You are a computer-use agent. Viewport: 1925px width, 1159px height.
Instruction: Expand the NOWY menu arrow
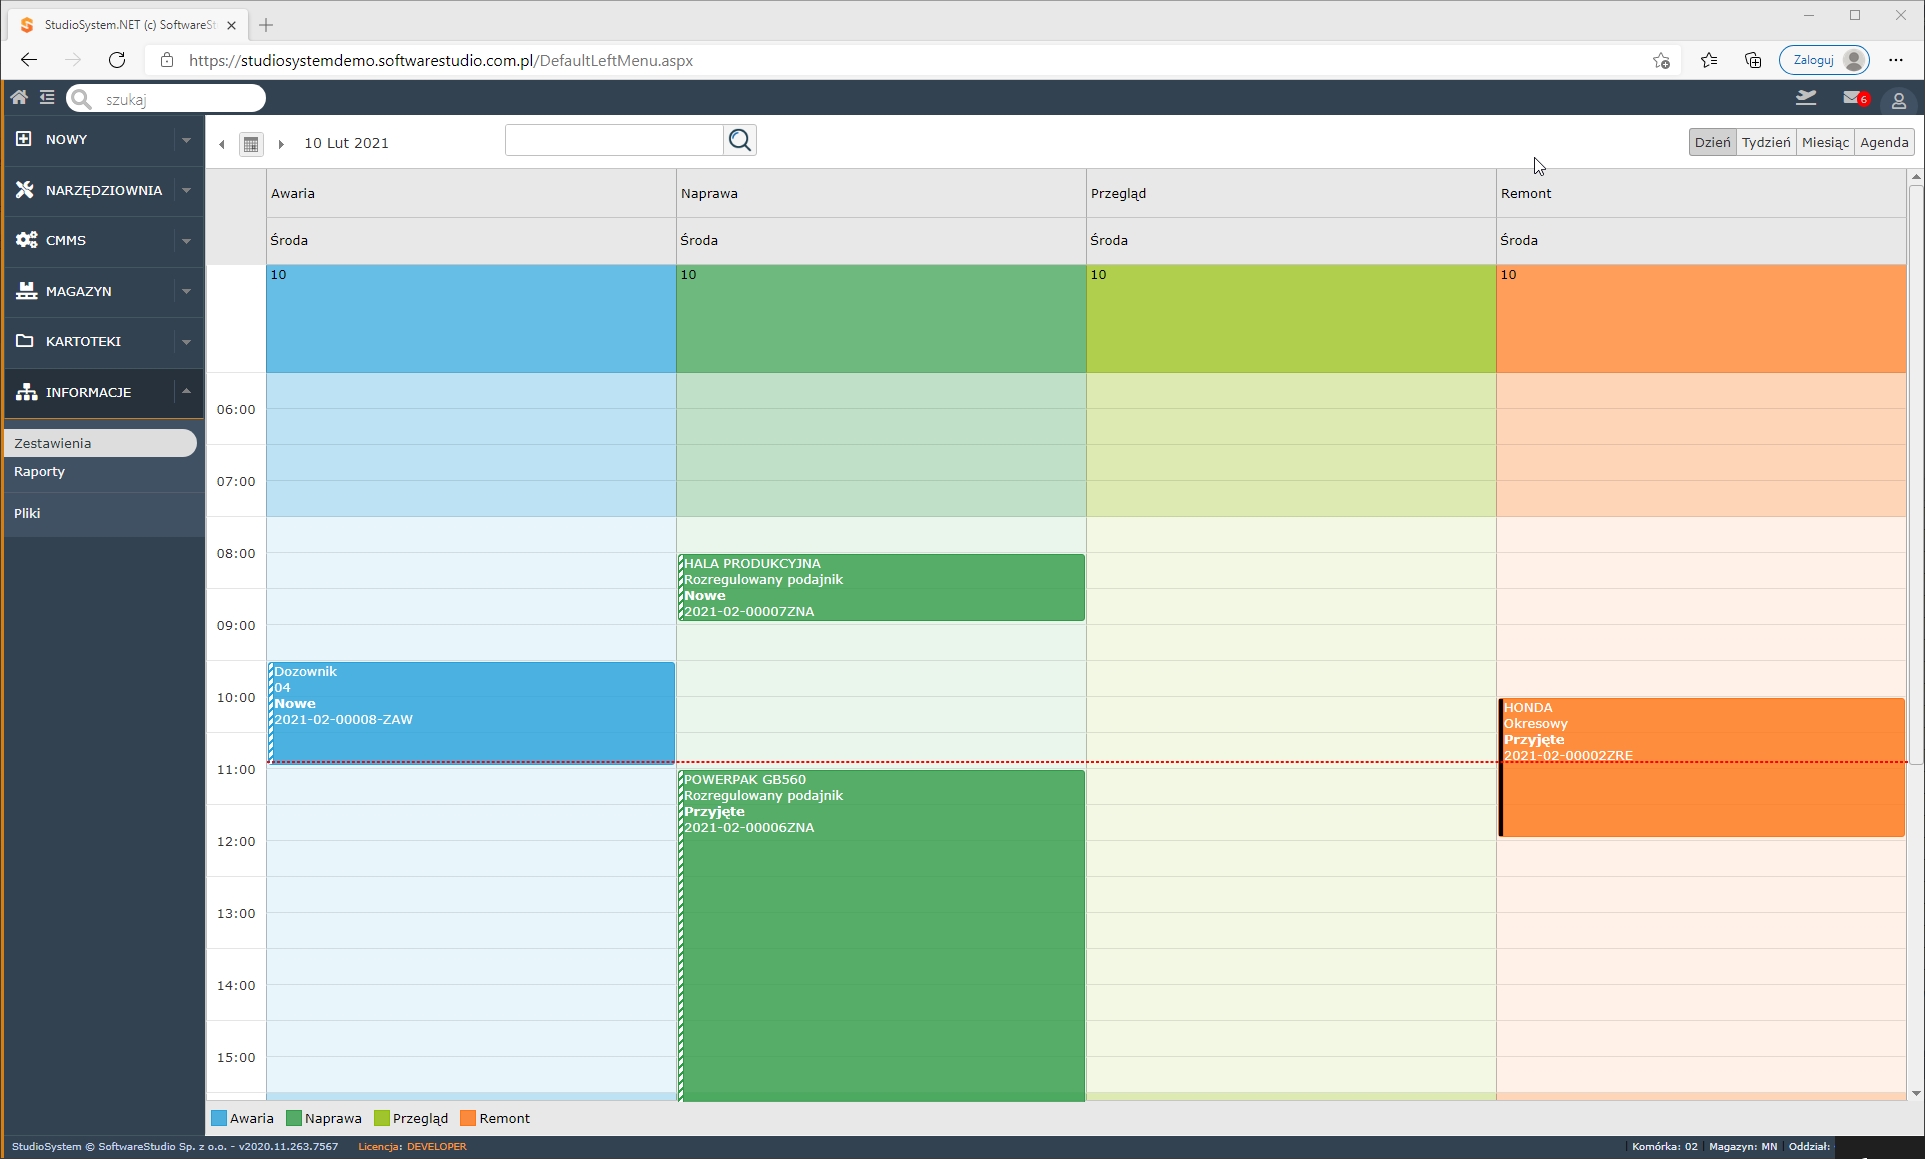tap(186, 140)
